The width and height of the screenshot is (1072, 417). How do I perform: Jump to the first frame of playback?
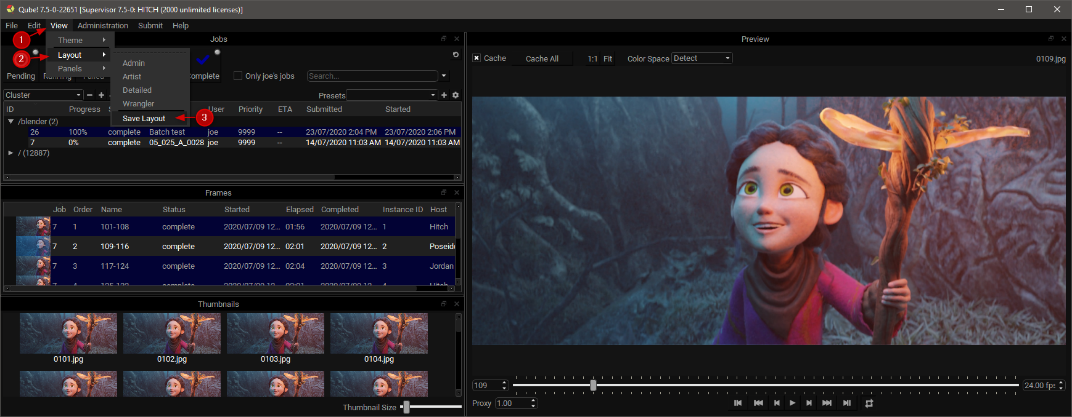(x=737, y=403)
